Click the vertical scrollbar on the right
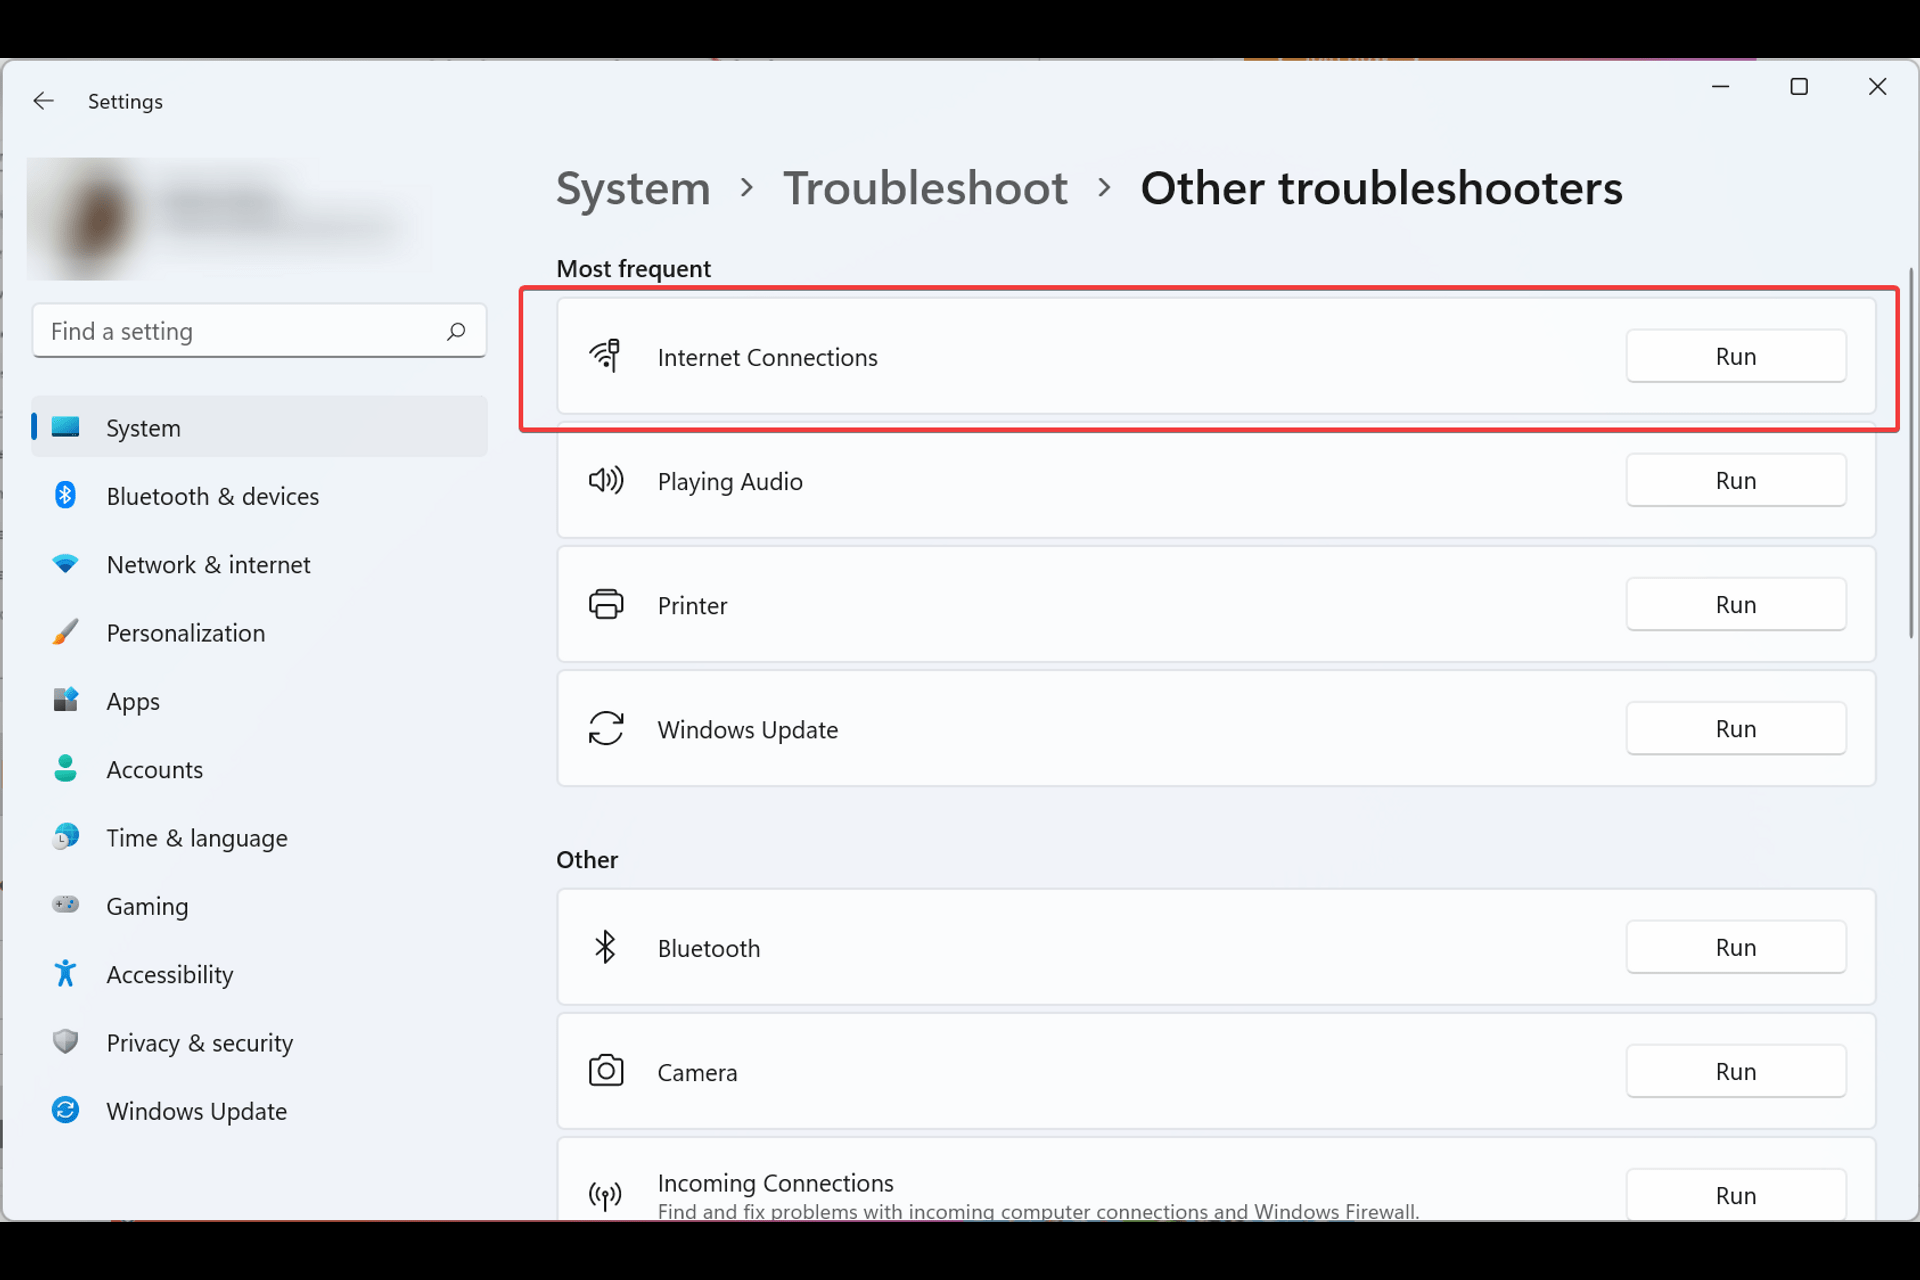The image size is (1920, 1280). pyautogui.click(x=1910, y=452)
